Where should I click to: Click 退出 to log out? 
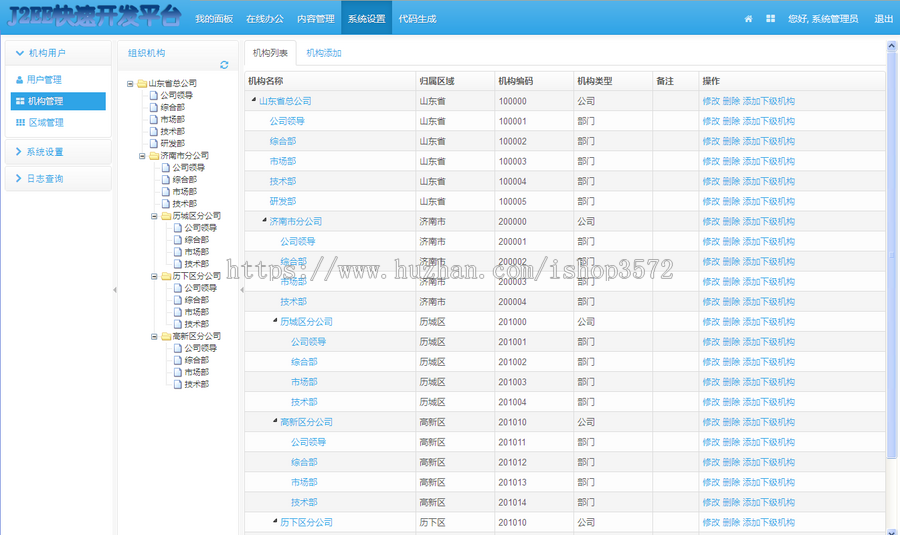point(883,19)
